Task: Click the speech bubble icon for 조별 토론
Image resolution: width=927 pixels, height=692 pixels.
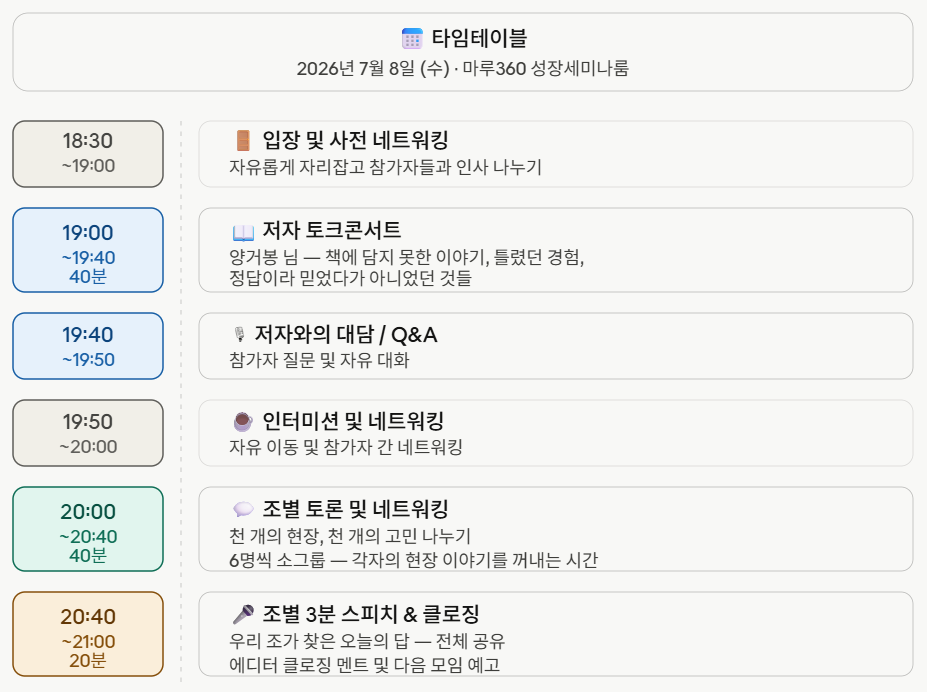Action: [x=243, y=509]
